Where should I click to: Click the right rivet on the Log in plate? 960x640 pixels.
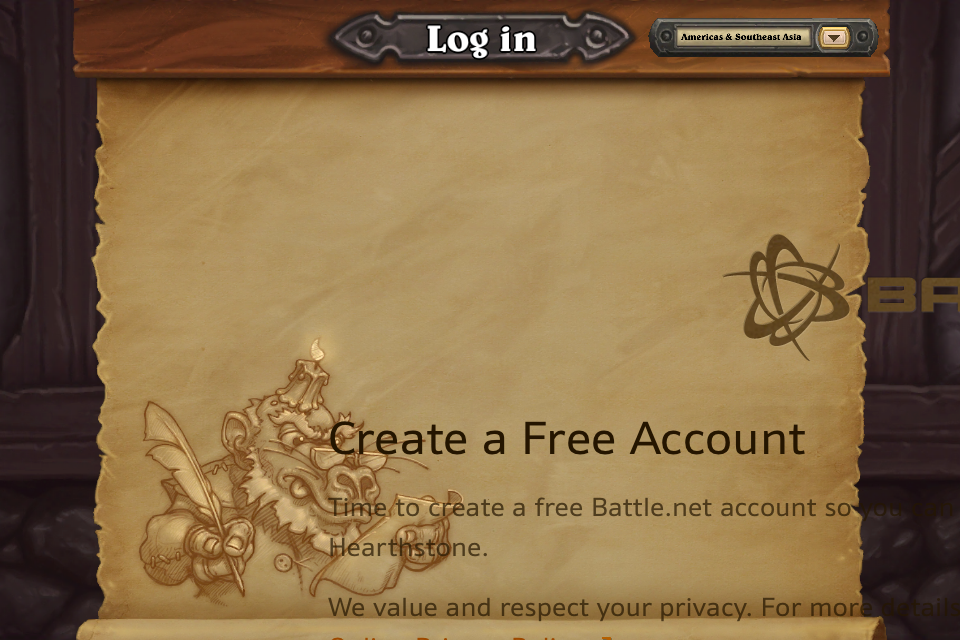pos(596,37)
